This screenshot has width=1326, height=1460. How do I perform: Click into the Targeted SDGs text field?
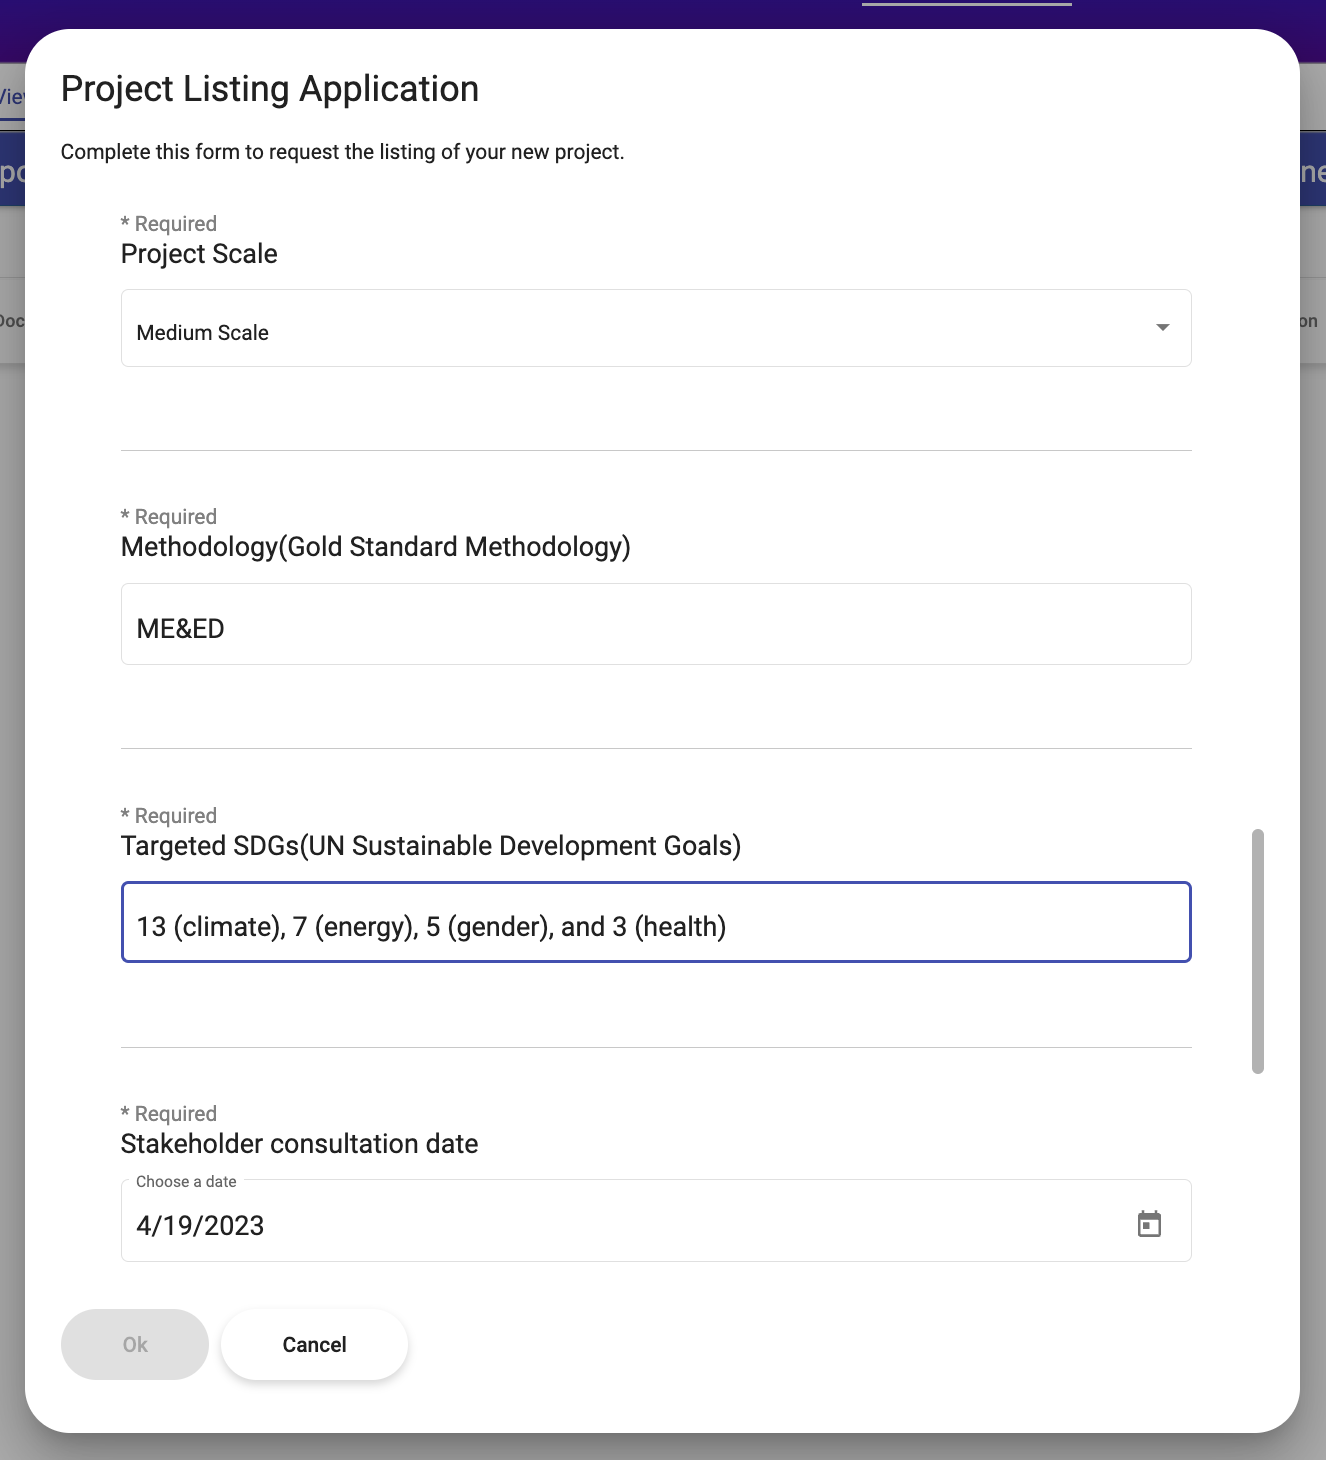click(655, 922)
